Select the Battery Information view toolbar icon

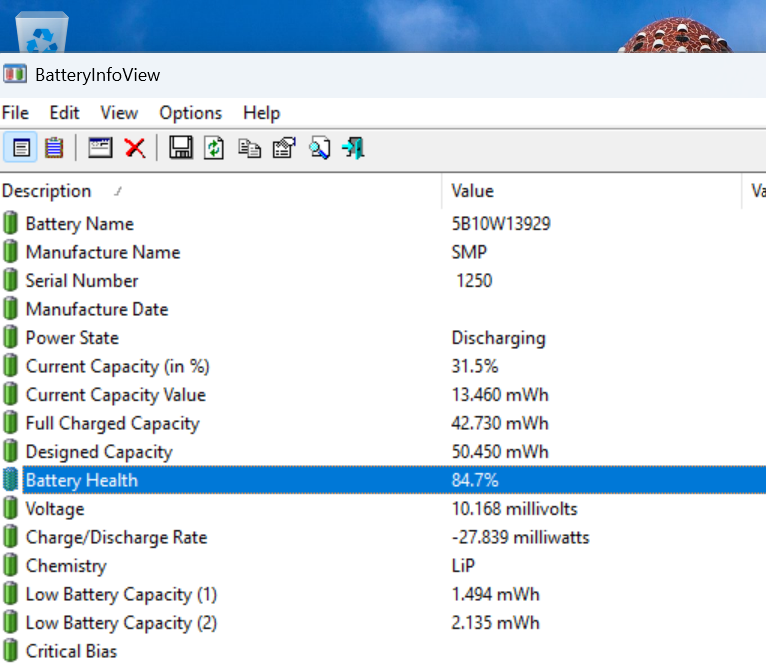pyautogui.click(x=21, y=148)
